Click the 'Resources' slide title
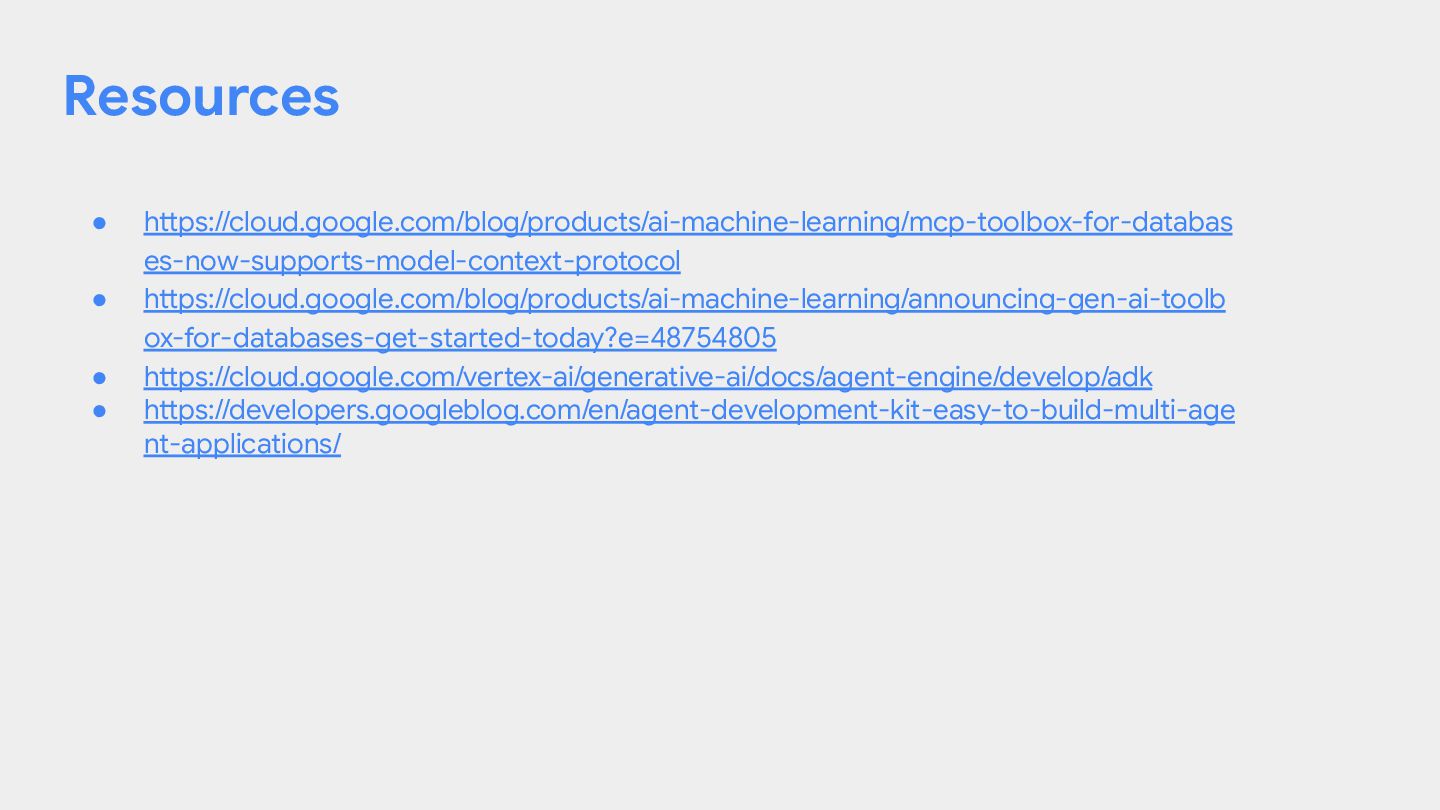 click(x=201, y=97)
